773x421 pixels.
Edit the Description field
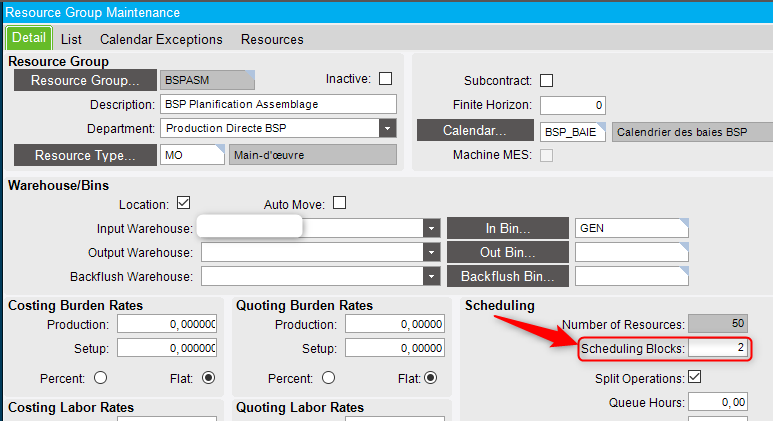click(278, 105)
